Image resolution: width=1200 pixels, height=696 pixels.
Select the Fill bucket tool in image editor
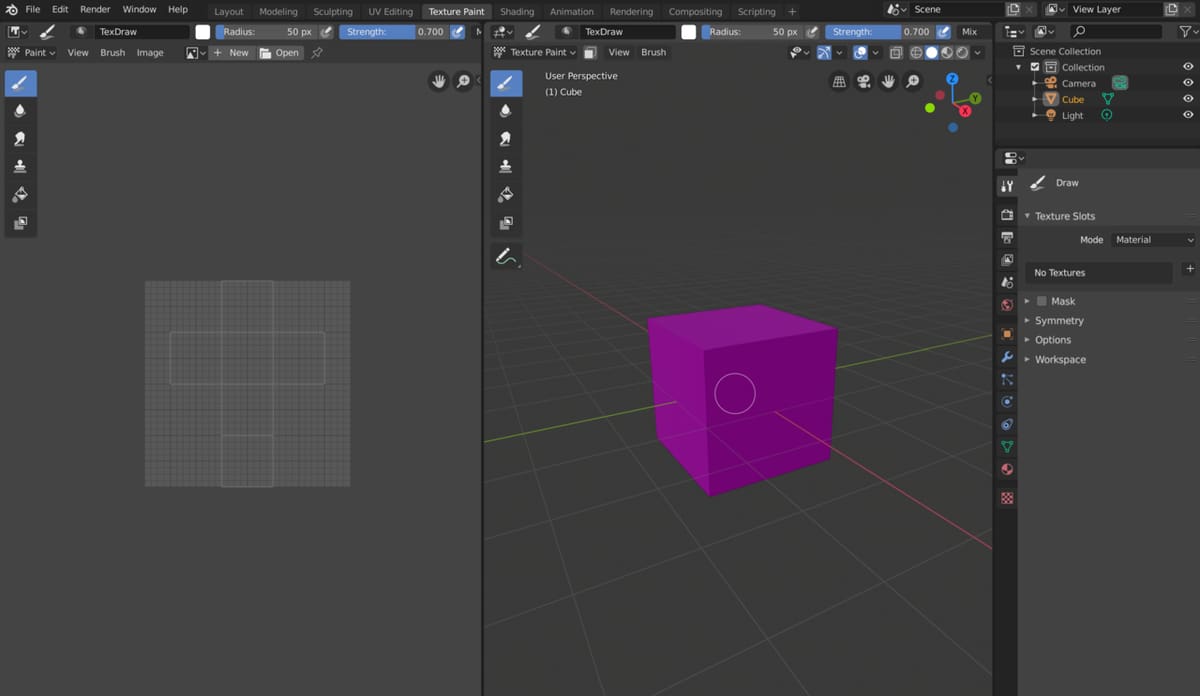pos(20,195)
